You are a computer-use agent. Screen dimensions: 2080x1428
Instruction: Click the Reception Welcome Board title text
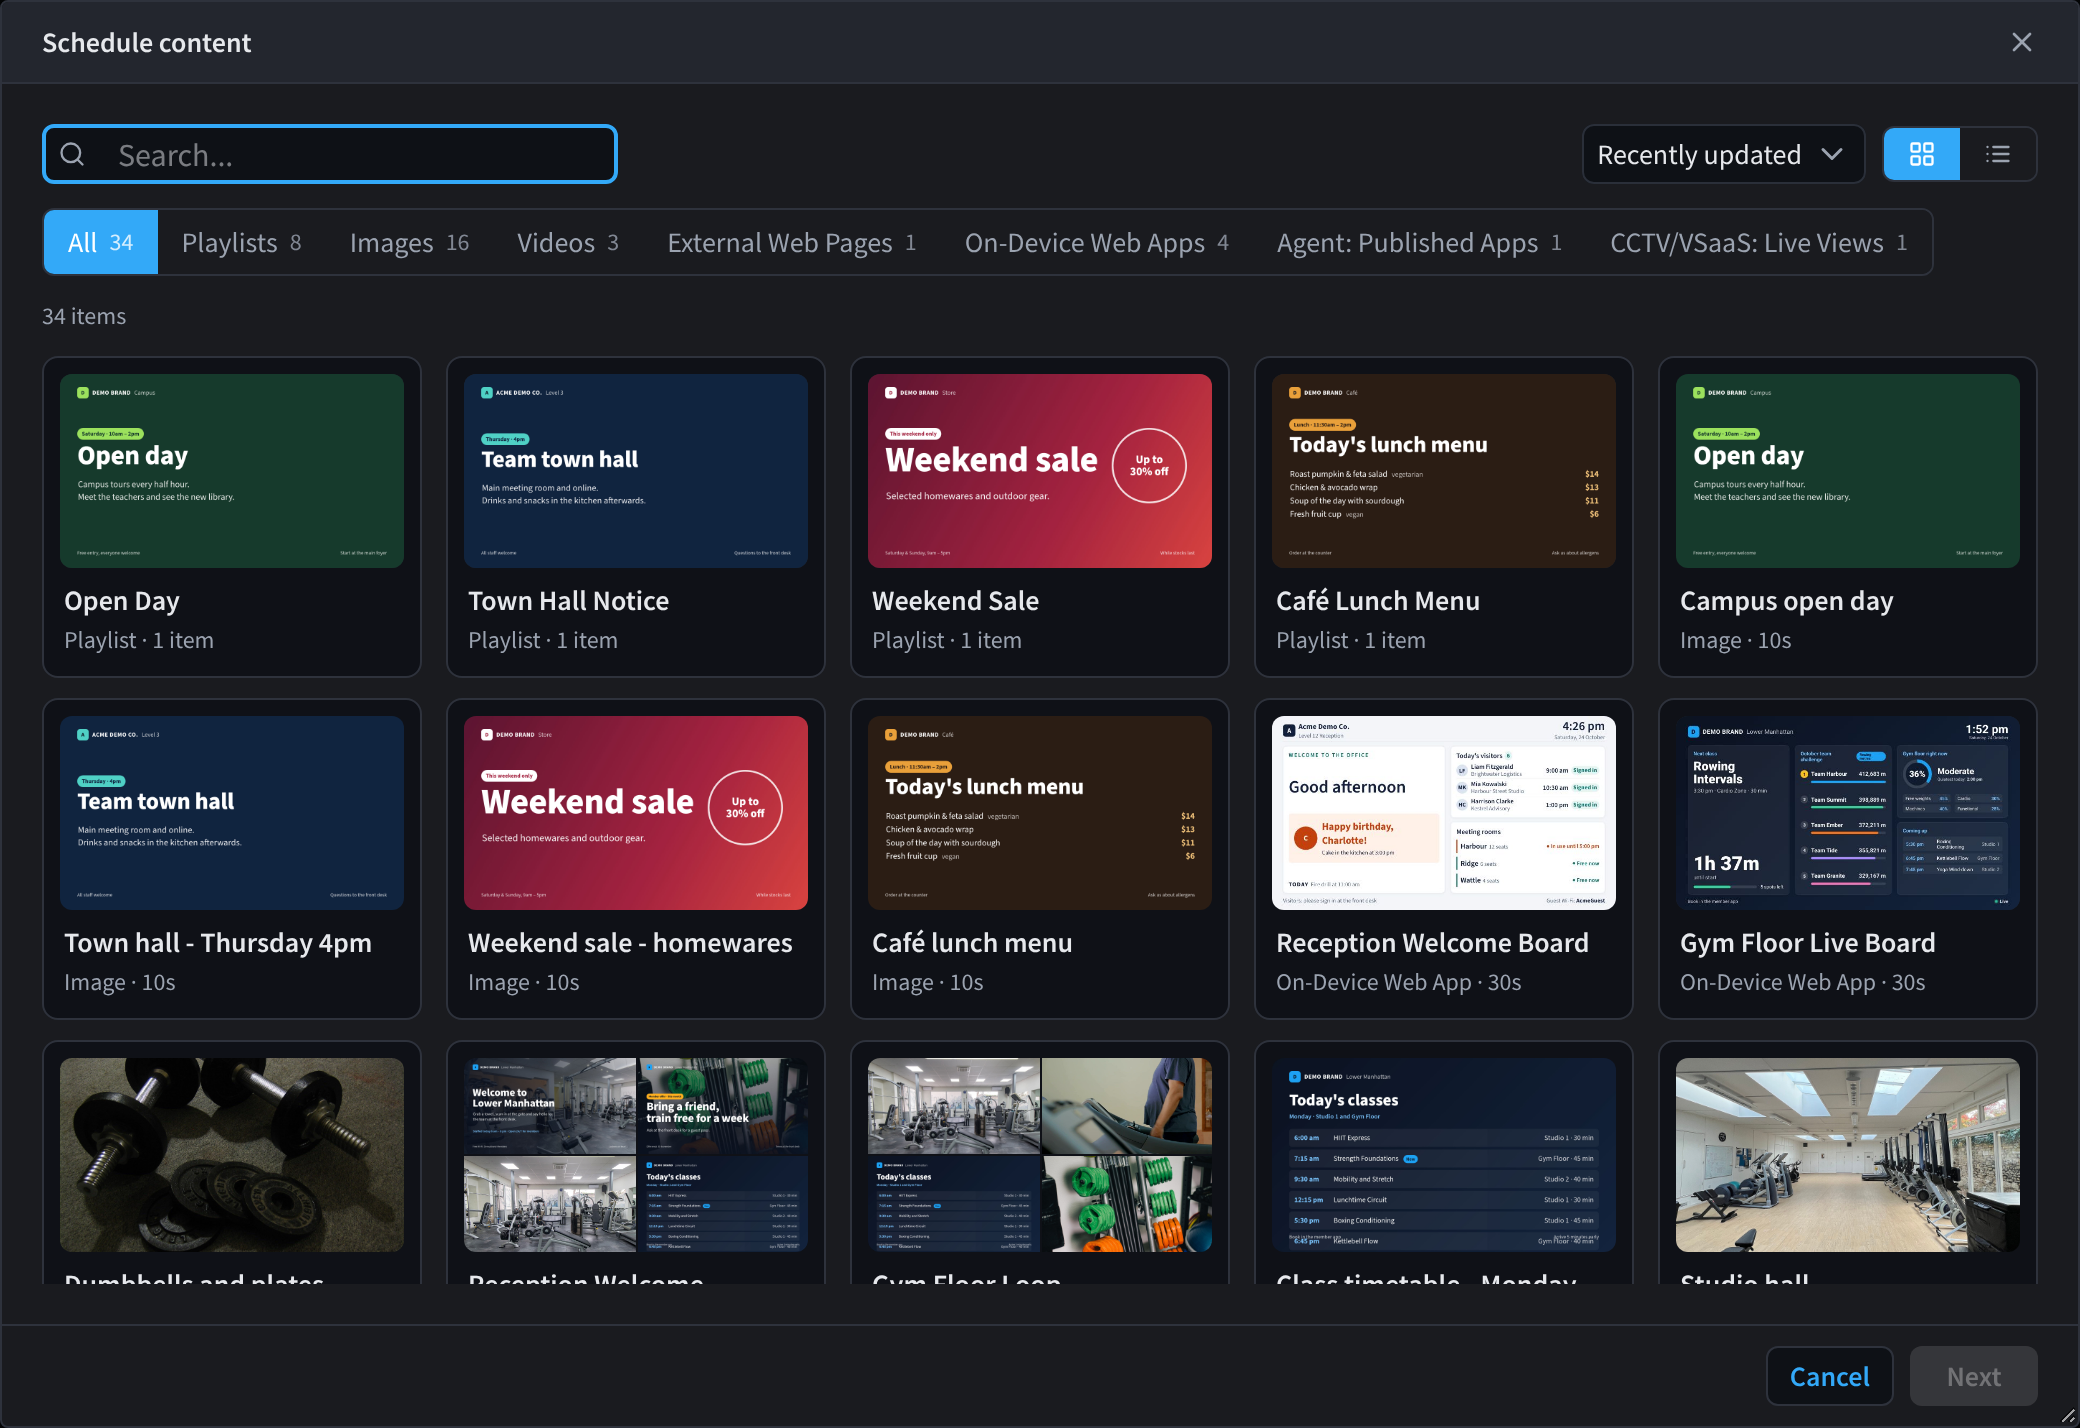pos(1432,943)
